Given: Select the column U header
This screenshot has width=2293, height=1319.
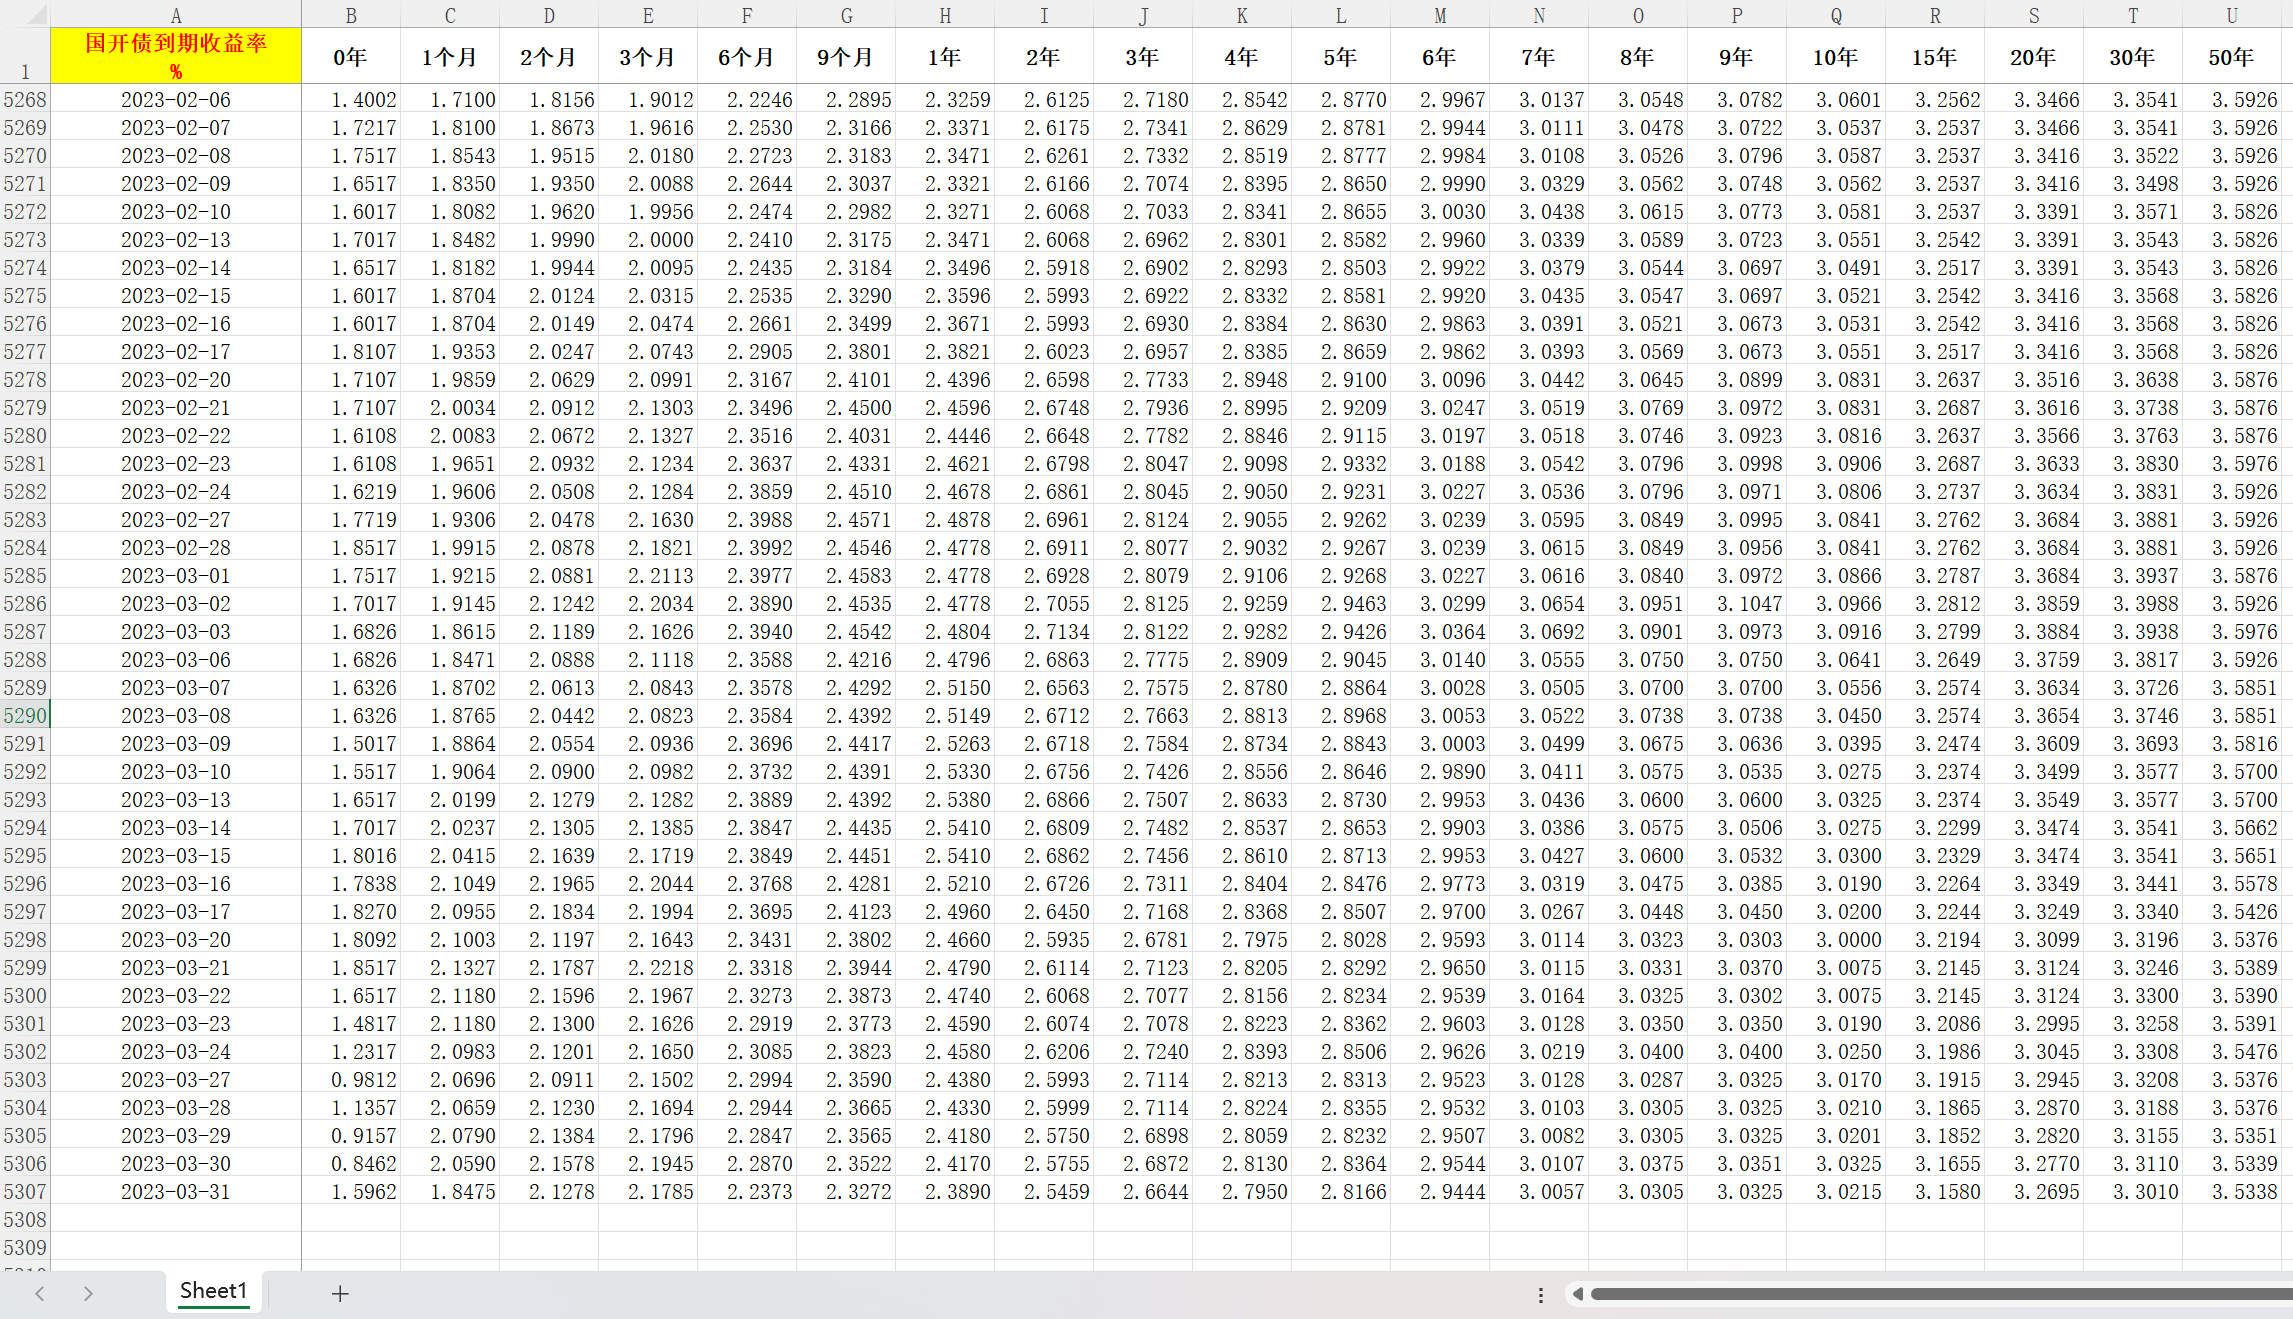Looking at the screenshot, I should point(2231,14).
